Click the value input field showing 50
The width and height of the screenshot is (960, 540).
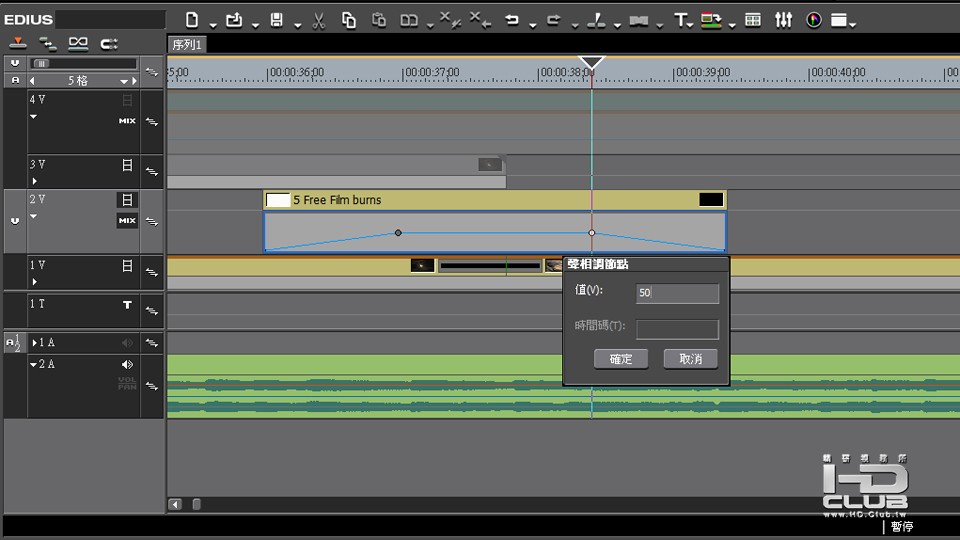point(677,294)
